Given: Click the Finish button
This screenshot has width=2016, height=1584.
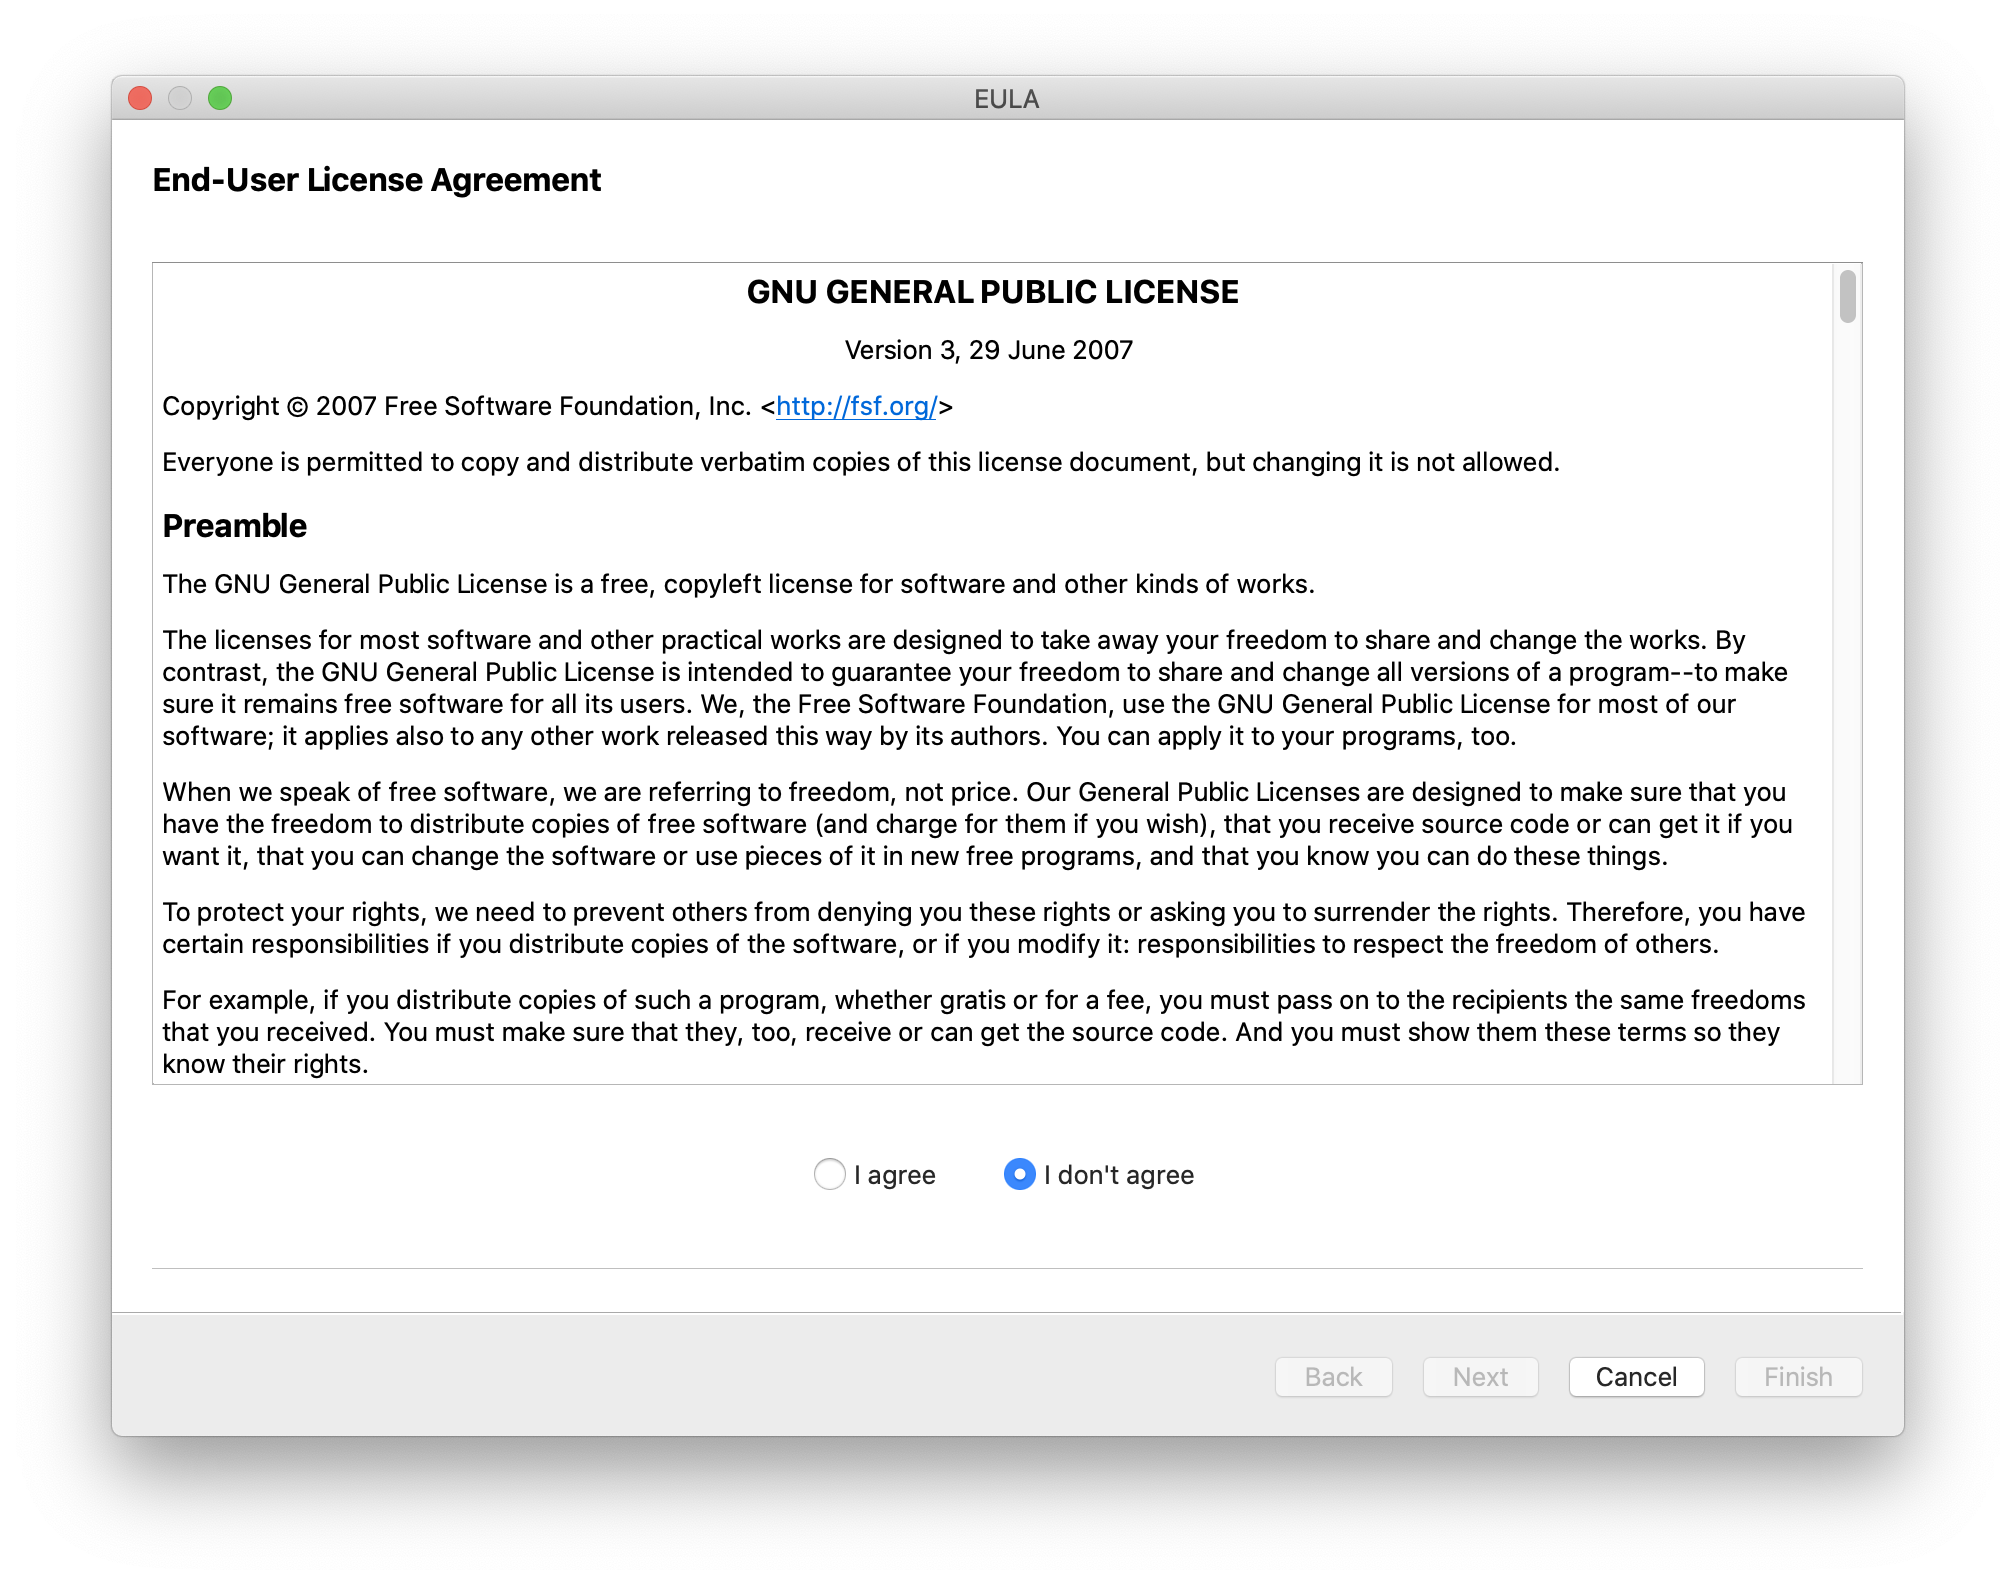Looking at the screenshot, I should click(1797, 1377).
